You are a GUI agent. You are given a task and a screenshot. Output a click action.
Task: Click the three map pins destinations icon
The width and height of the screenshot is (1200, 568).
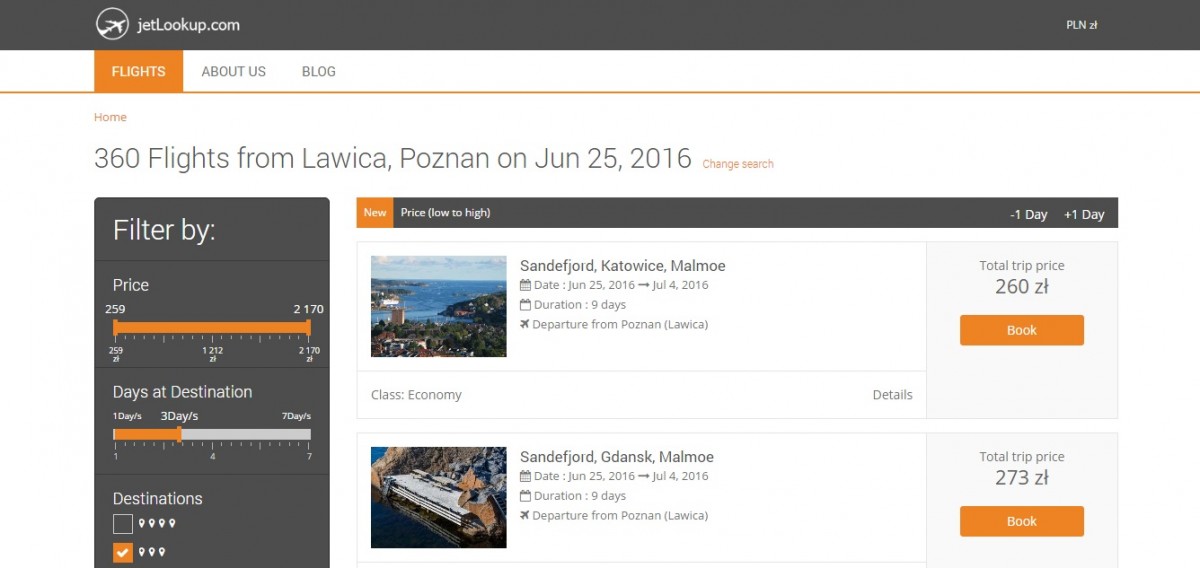tap(152, 552)
